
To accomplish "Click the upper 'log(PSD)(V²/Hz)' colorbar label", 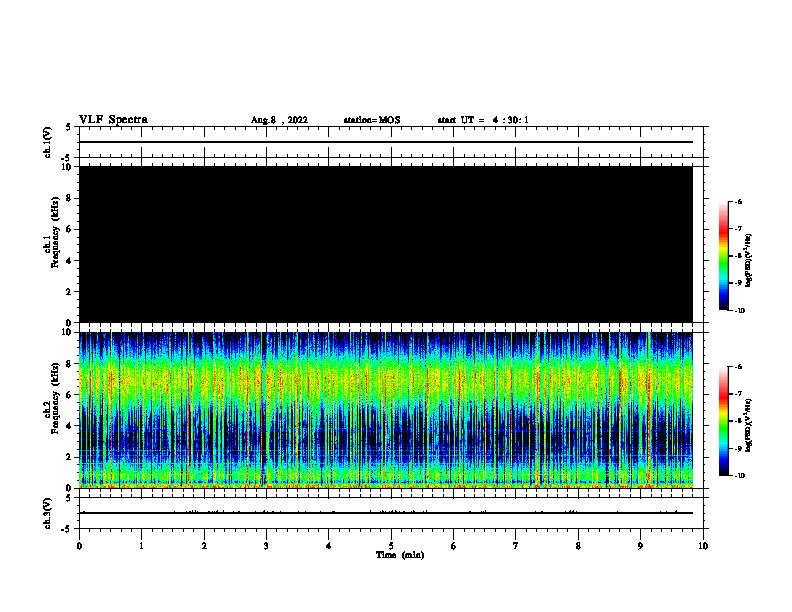I will pyautogui.click(x=749, y=261).
